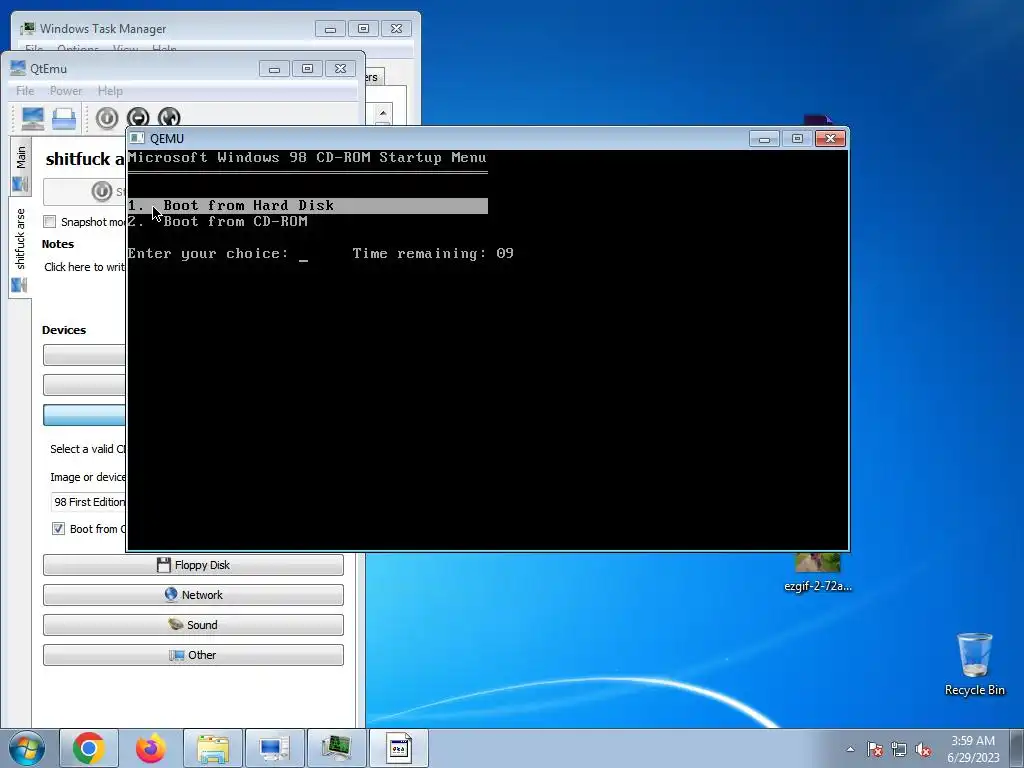Select the Recycle Bin desktop icon
The width and height of the screenshot is (1024, 768).
(x=974, y=664)
